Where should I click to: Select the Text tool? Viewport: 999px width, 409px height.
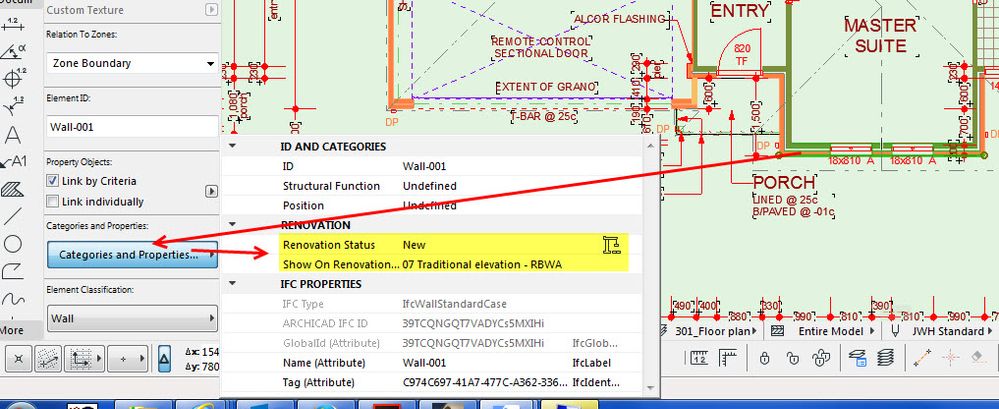[x=13, y=134]
